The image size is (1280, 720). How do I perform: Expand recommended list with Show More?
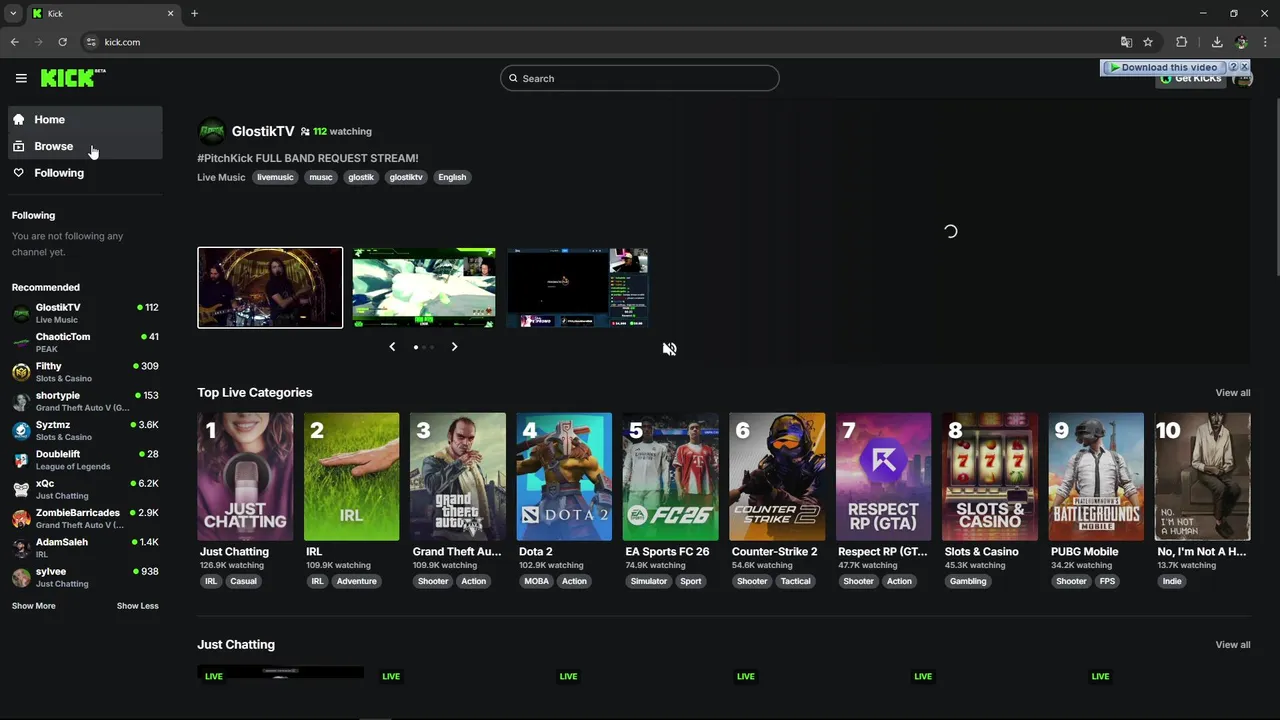[x=34, y=606]
